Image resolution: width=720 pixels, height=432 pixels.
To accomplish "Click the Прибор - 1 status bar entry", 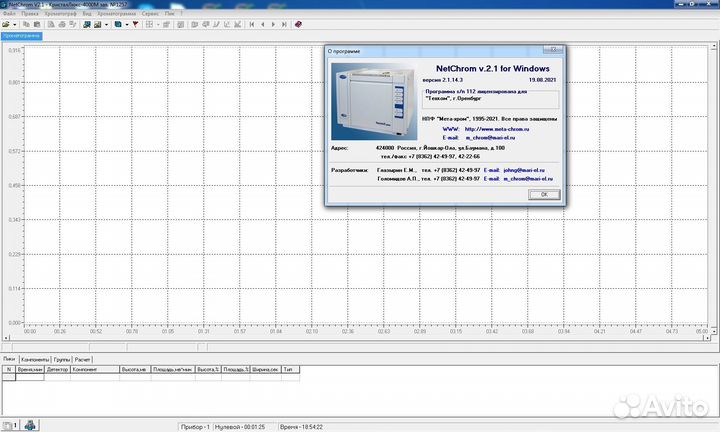I will (x=195, y=427).
